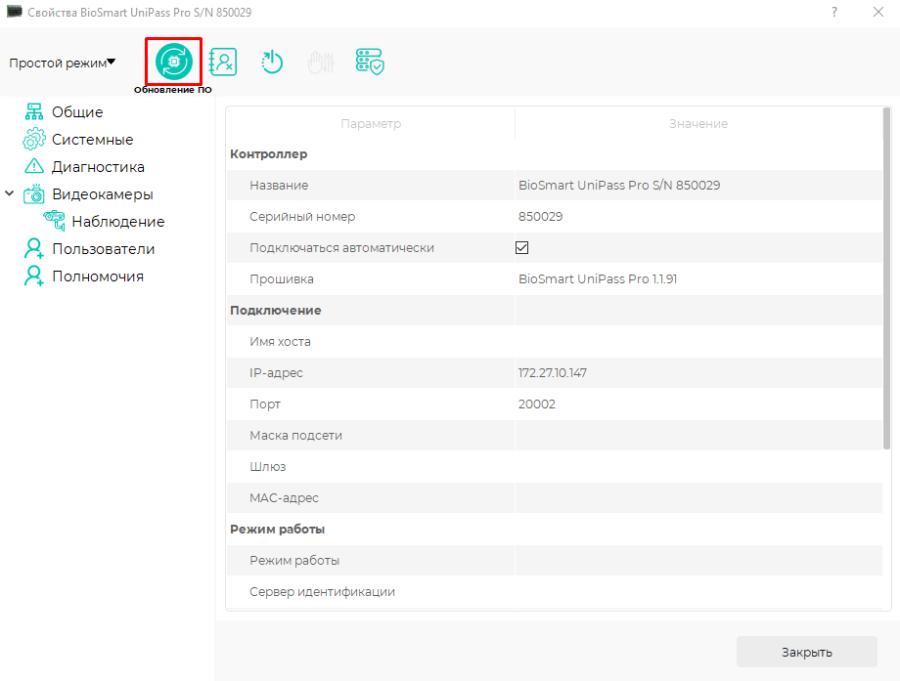Image resolution: width=900 pixels, height=681 pixels.
Task: Click the Видеокамеры camera icon
Action: pos(34,194)
